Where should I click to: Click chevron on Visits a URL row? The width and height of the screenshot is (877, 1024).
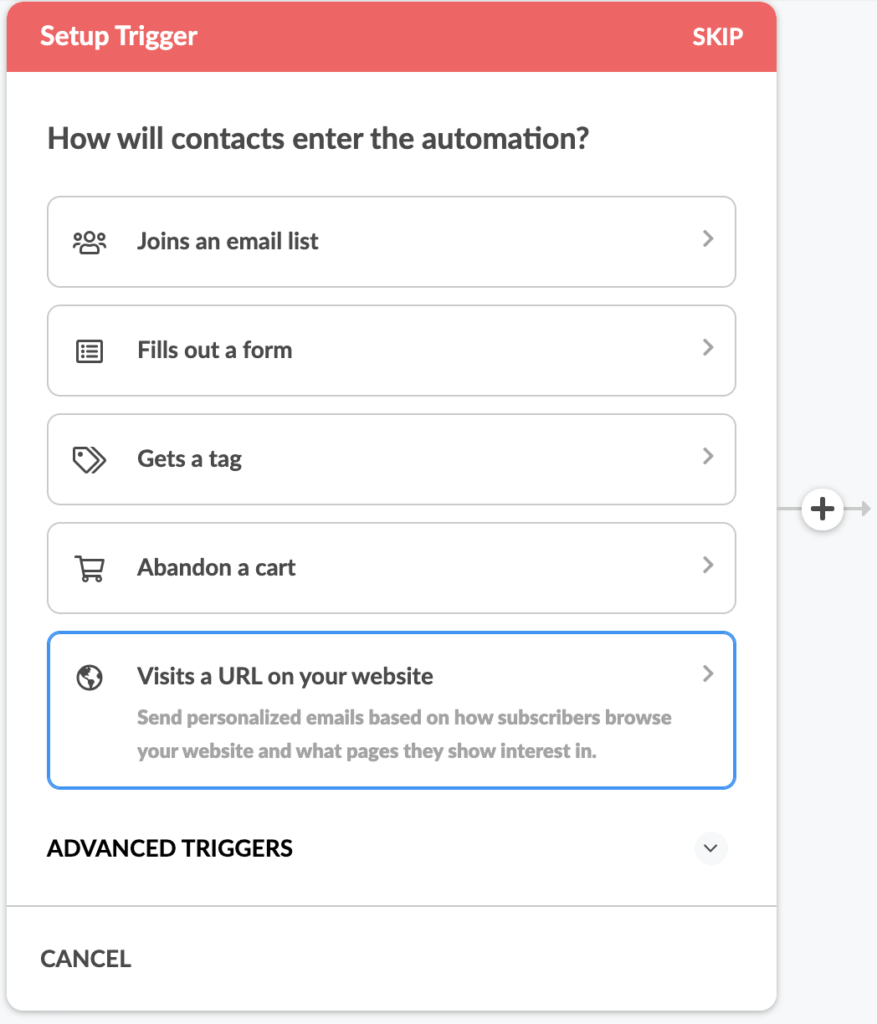coord(708,673)
